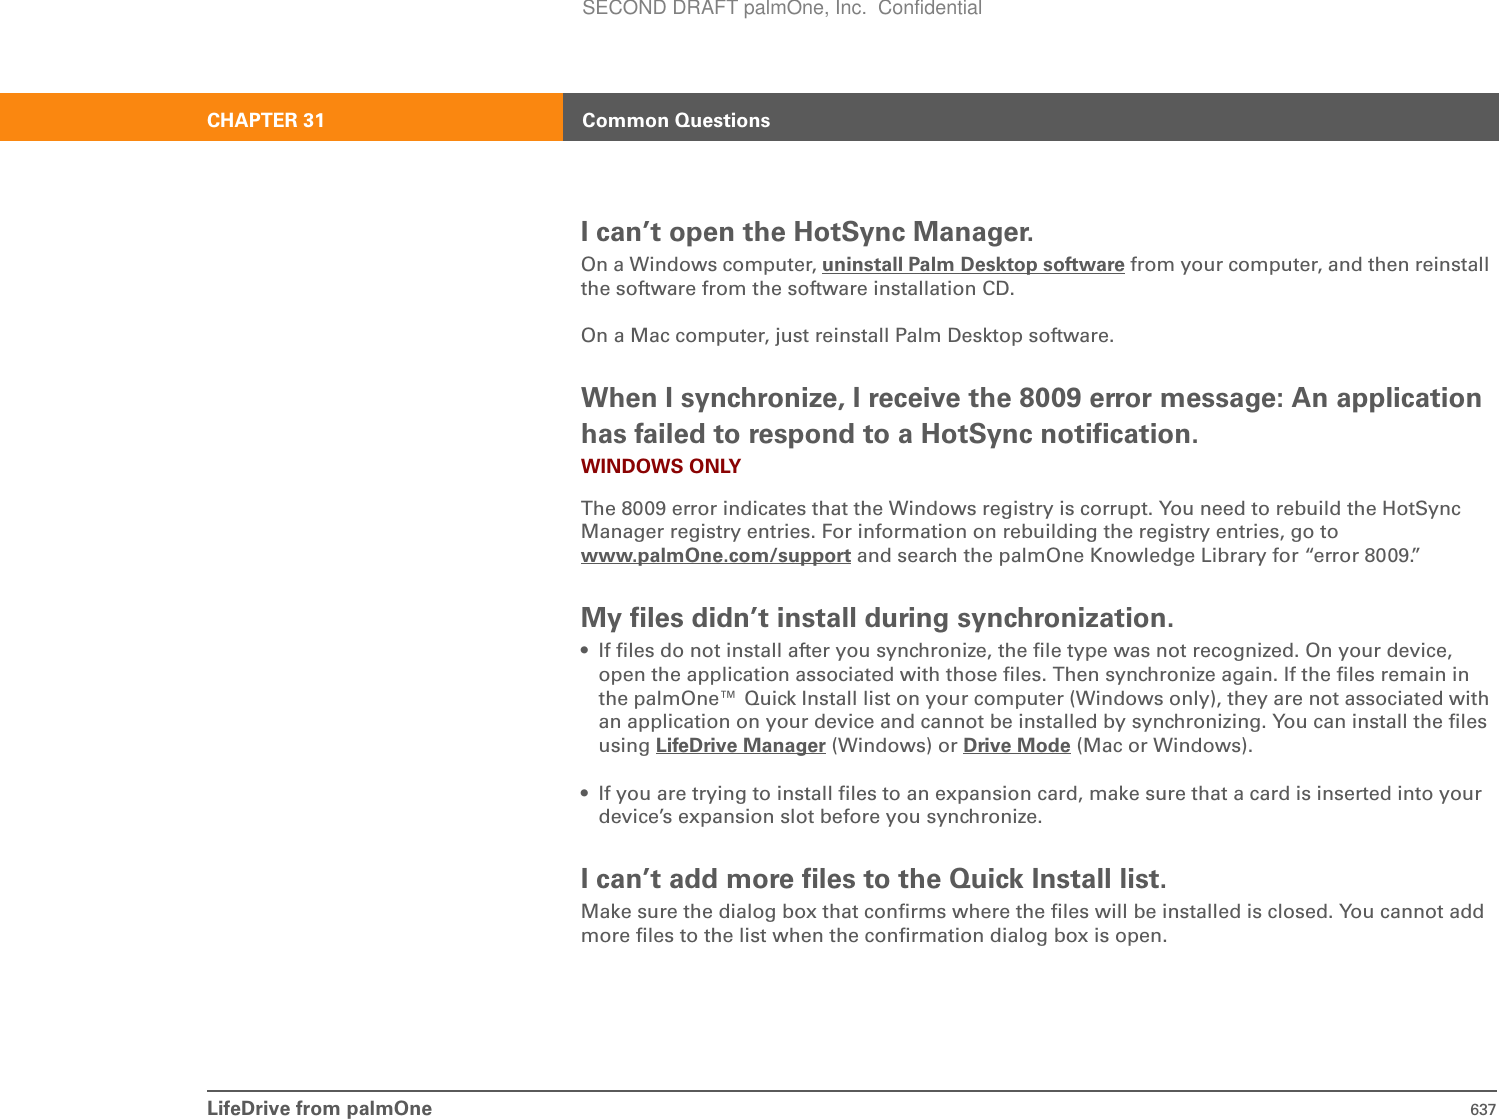The height and width of the screenshot is (1119, 1499).
Task: Click the 'SECOND DRAFT palmOne, Inc. Confidential' notice
Action: pyautogui.click(x=782, y=9)
